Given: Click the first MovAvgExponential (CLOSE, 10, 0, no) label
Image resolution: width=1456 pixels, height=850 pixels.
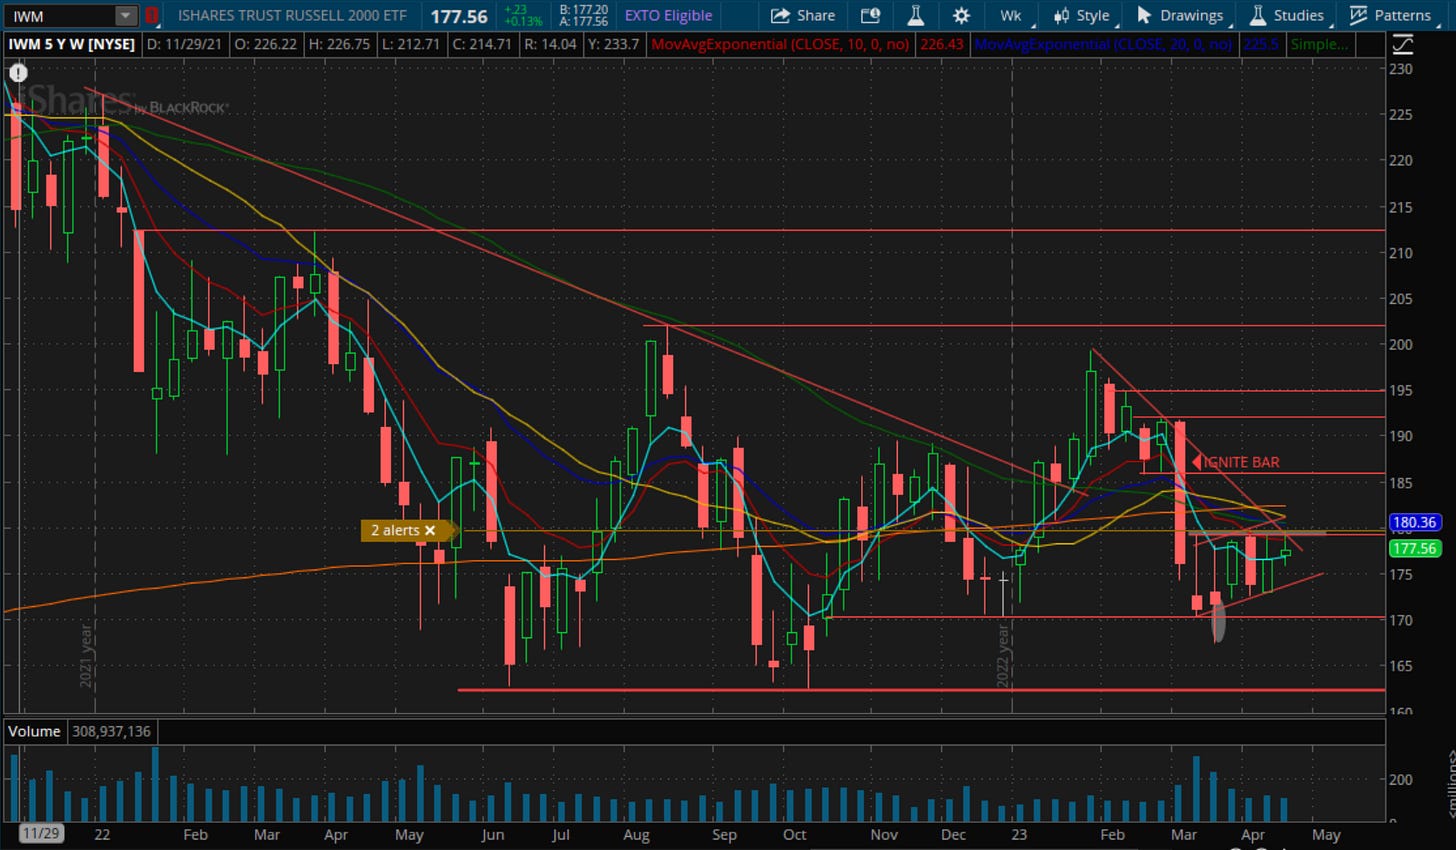Looking at the screenshot, I should click(780, 44).
